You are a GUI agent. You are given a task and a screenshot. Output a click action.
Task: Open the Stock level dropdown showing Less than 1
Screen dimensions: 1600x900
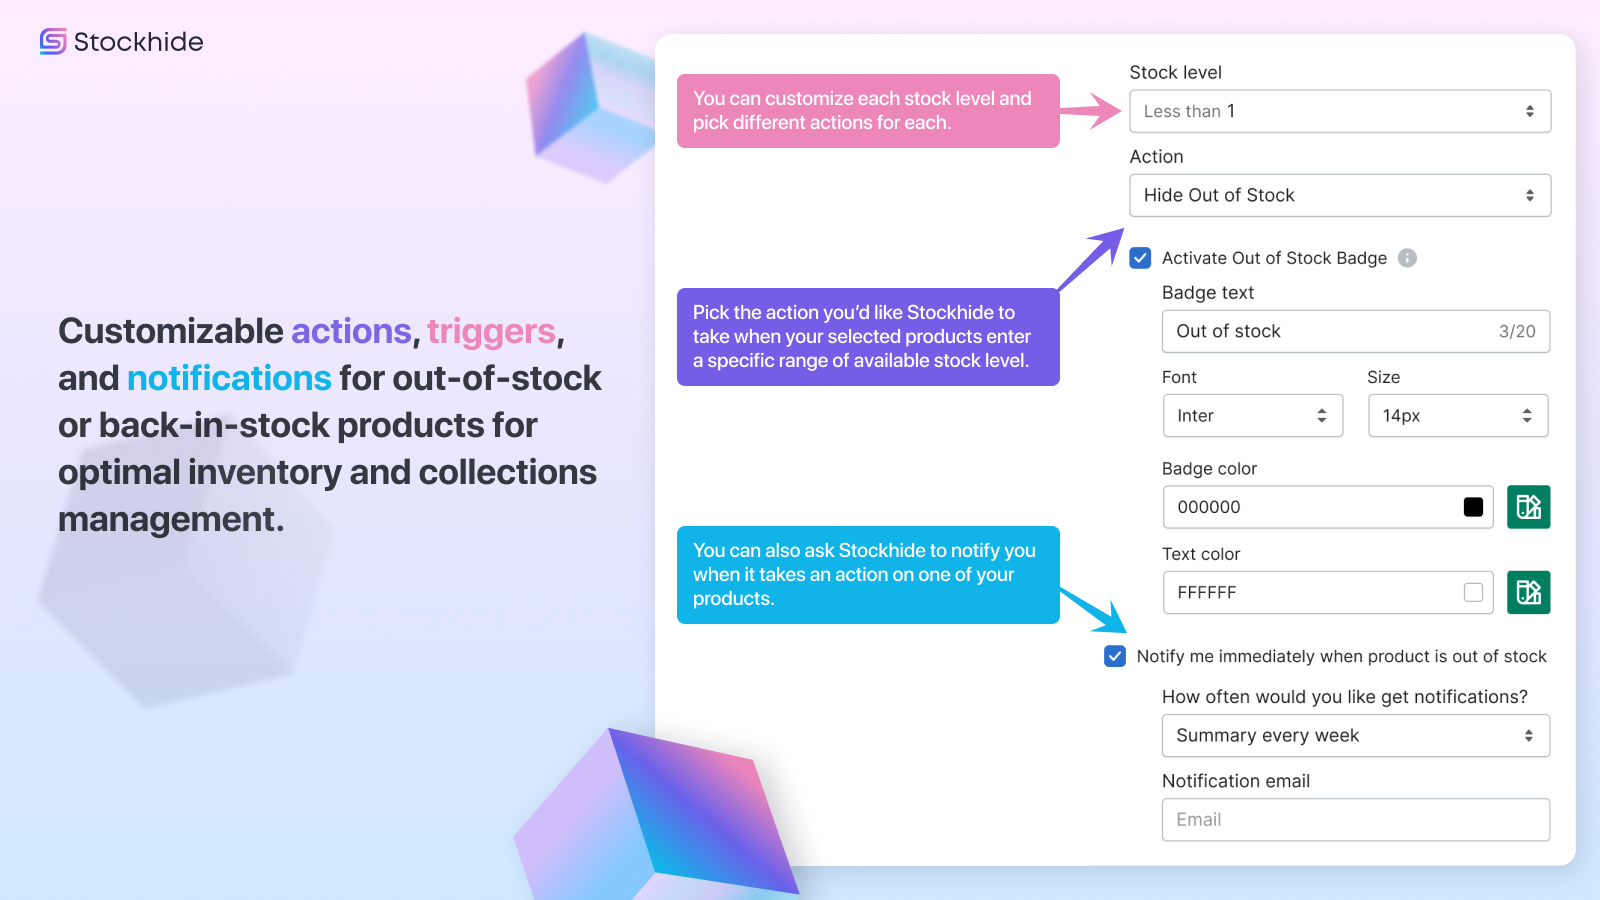1339,111
